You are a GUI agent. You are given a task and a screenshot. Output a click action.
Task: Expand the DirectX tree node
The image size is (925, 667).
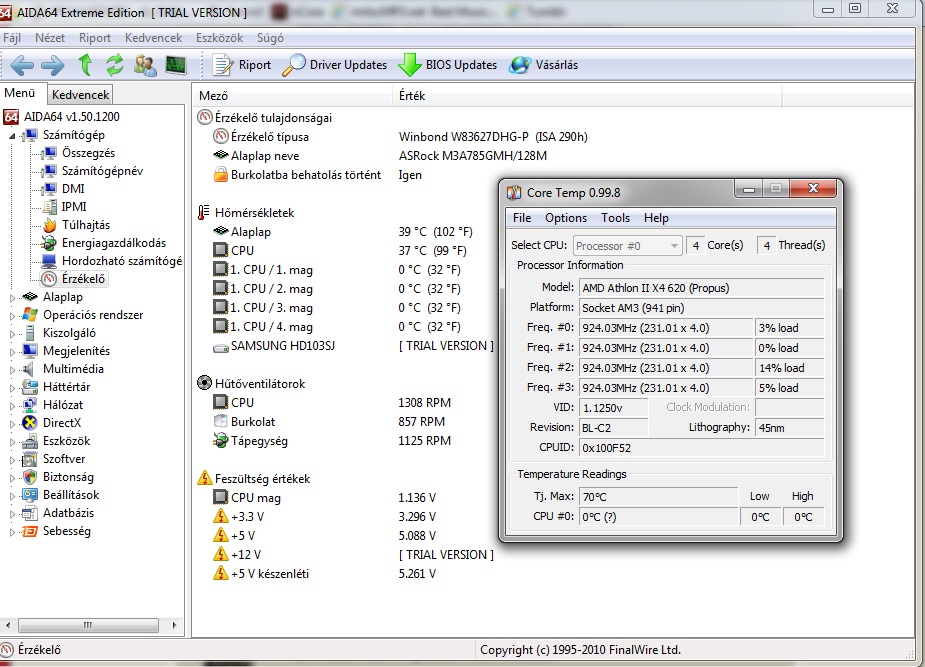pyautogui.click(x=12, y=423)
